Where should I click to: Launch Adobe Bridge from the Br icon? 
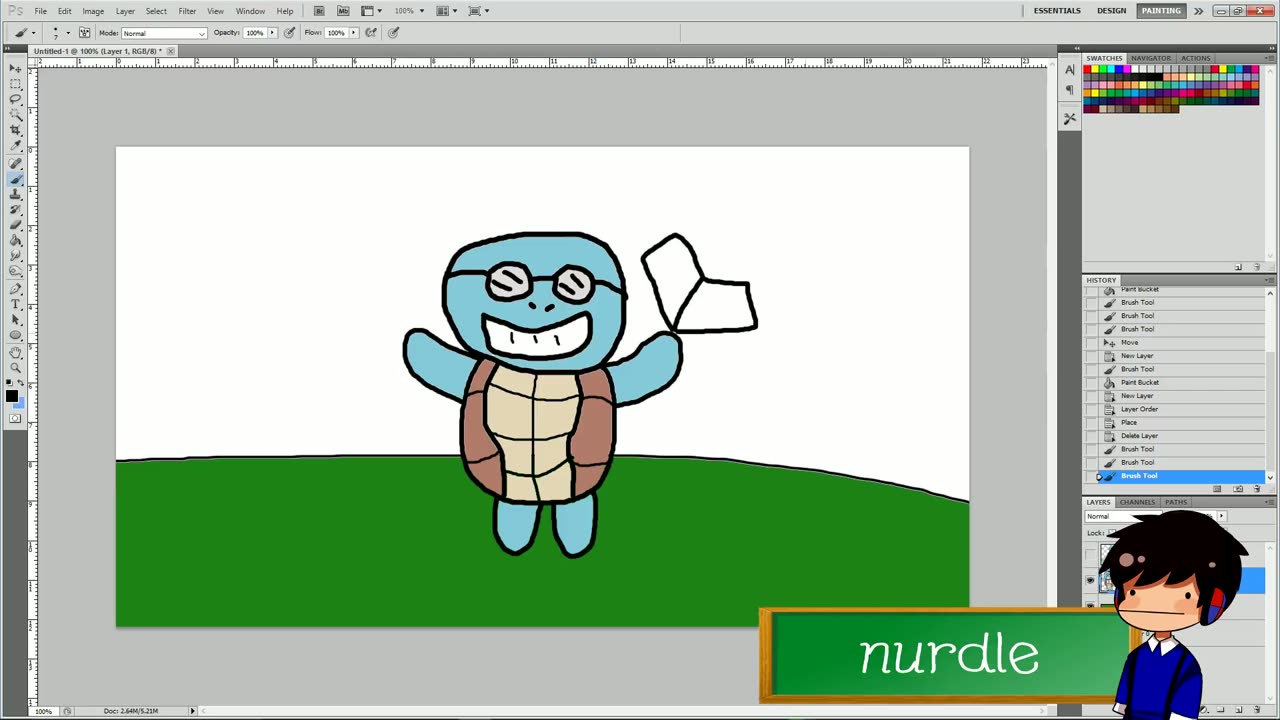point(319,11)
